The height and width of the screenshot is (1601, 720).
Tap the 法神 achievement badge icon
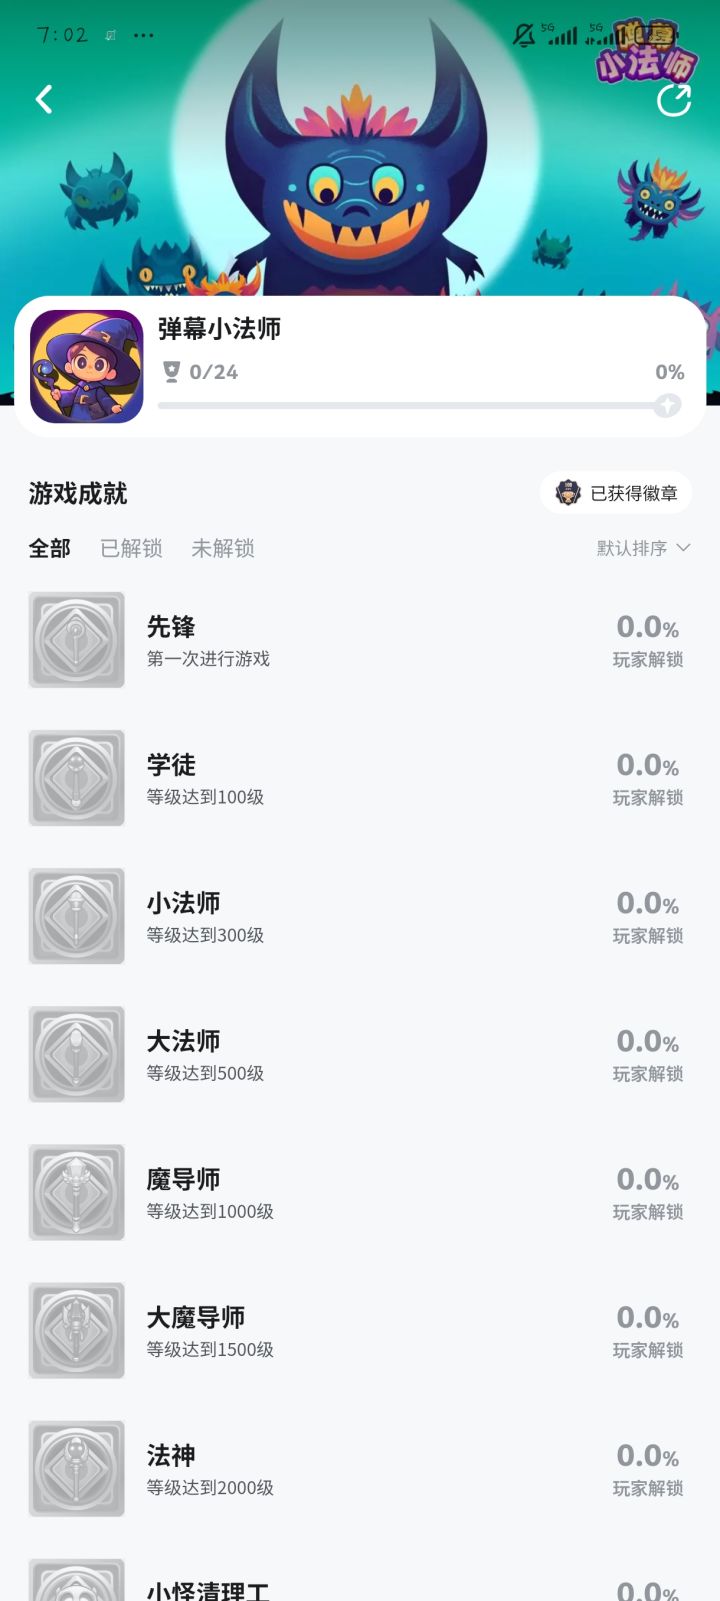(x=77, y=1468)
